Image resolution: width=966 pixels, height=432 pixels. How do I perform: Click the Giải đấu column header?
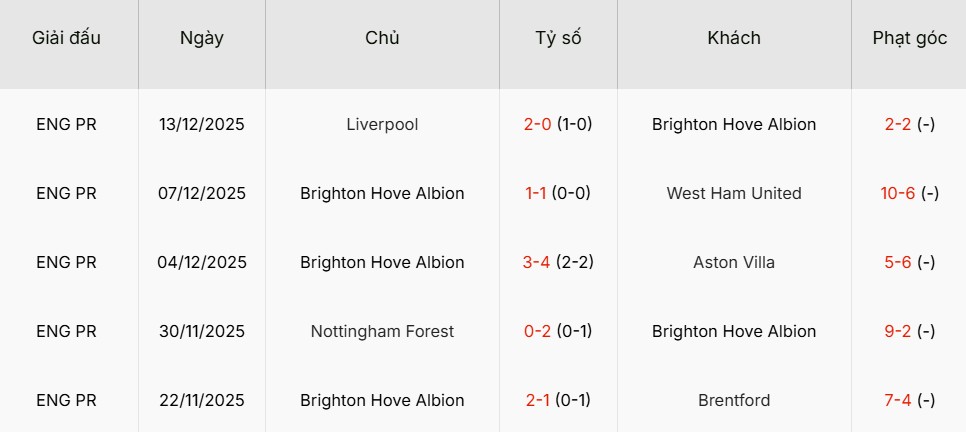[67, 38]
